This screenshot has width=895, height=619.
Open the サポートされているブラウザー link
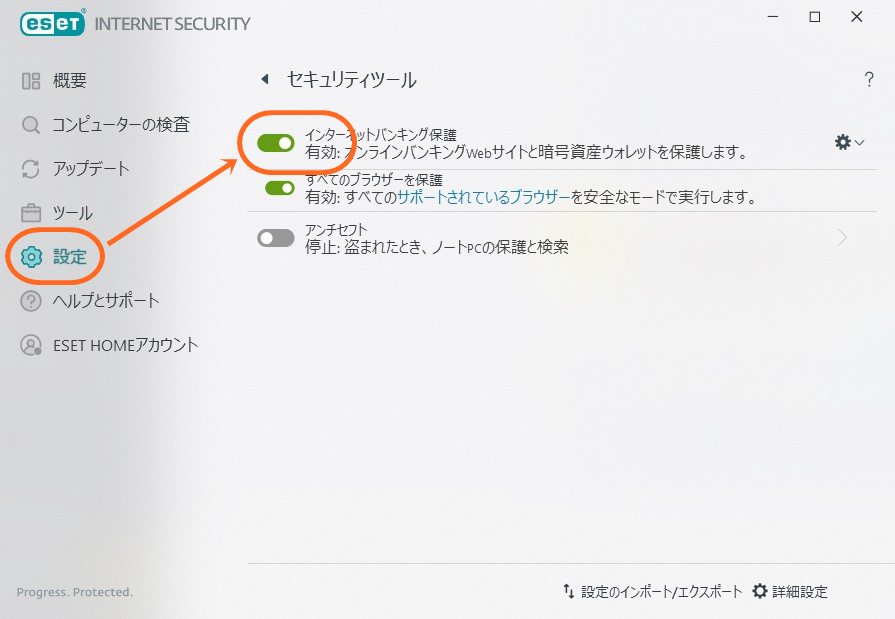coord(484,198)
